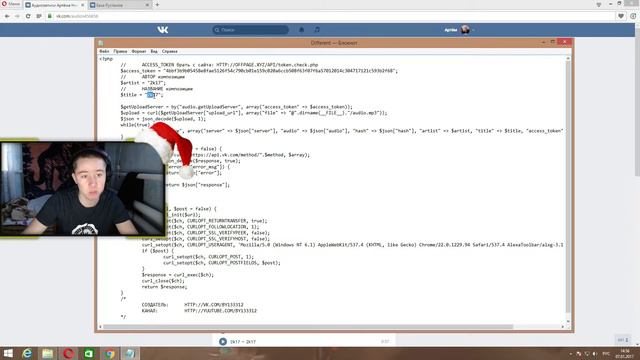Viewport: 640px width, 360px height.
Task: Open Notepad Вид menu
Action: [x=154, y=51]
